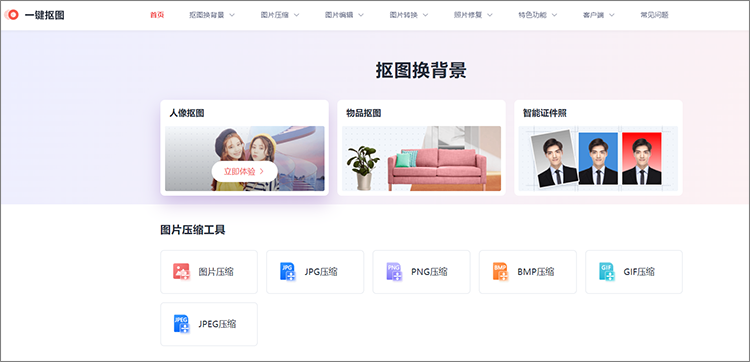Expand the chevron next to 抠图换背景

[232, 15]
